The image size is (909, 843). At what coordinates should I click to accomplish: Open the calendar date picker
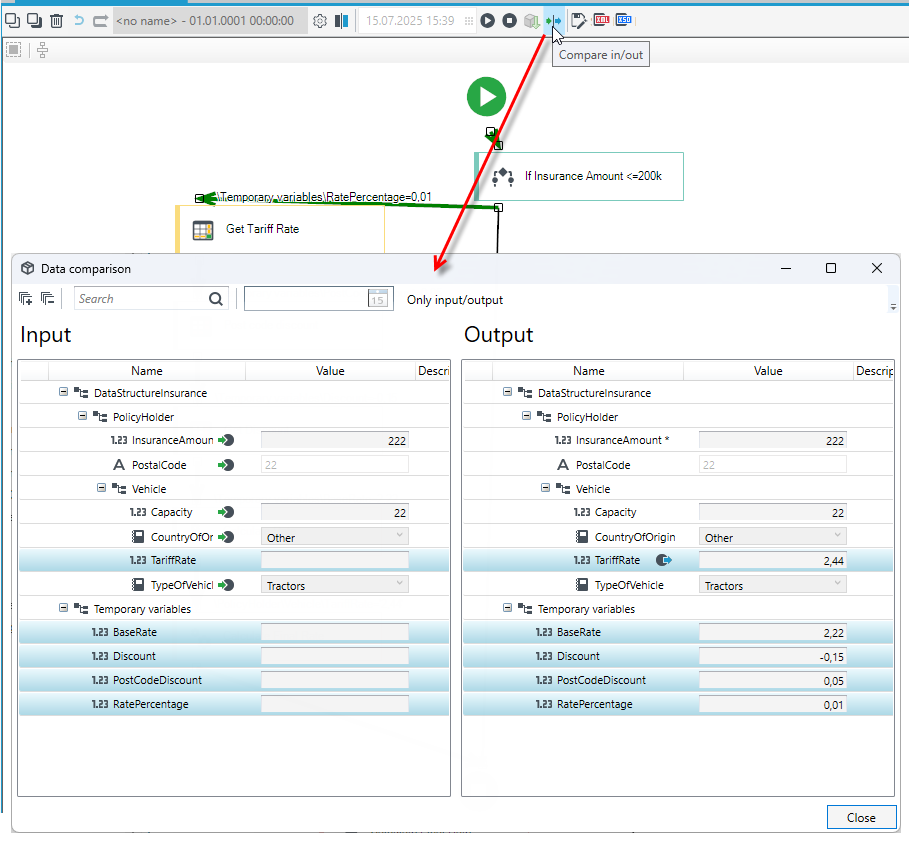pos(377,299)
